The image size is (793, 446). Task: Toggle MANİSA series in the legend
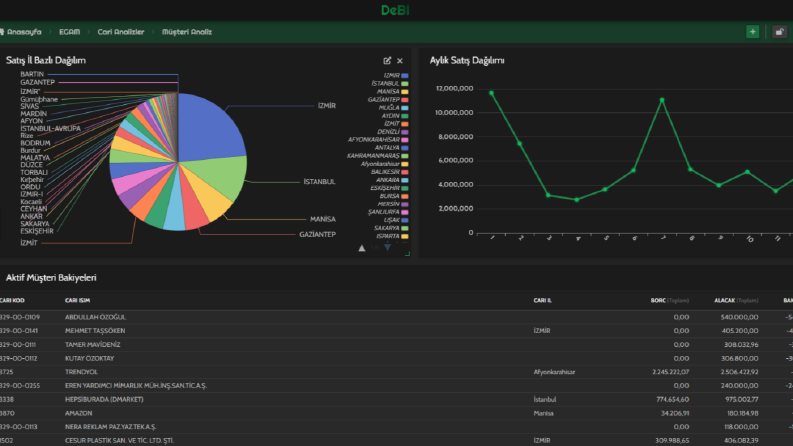[392, 92]
